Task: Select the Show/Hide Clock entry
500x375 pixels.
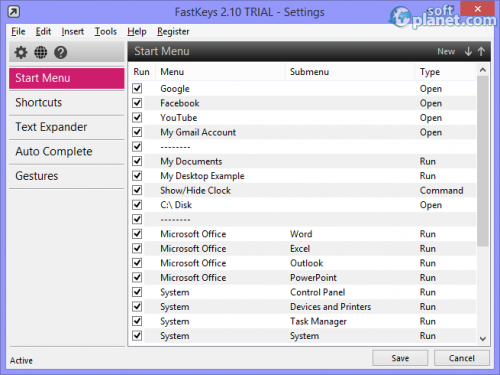Action: [195, 190]
